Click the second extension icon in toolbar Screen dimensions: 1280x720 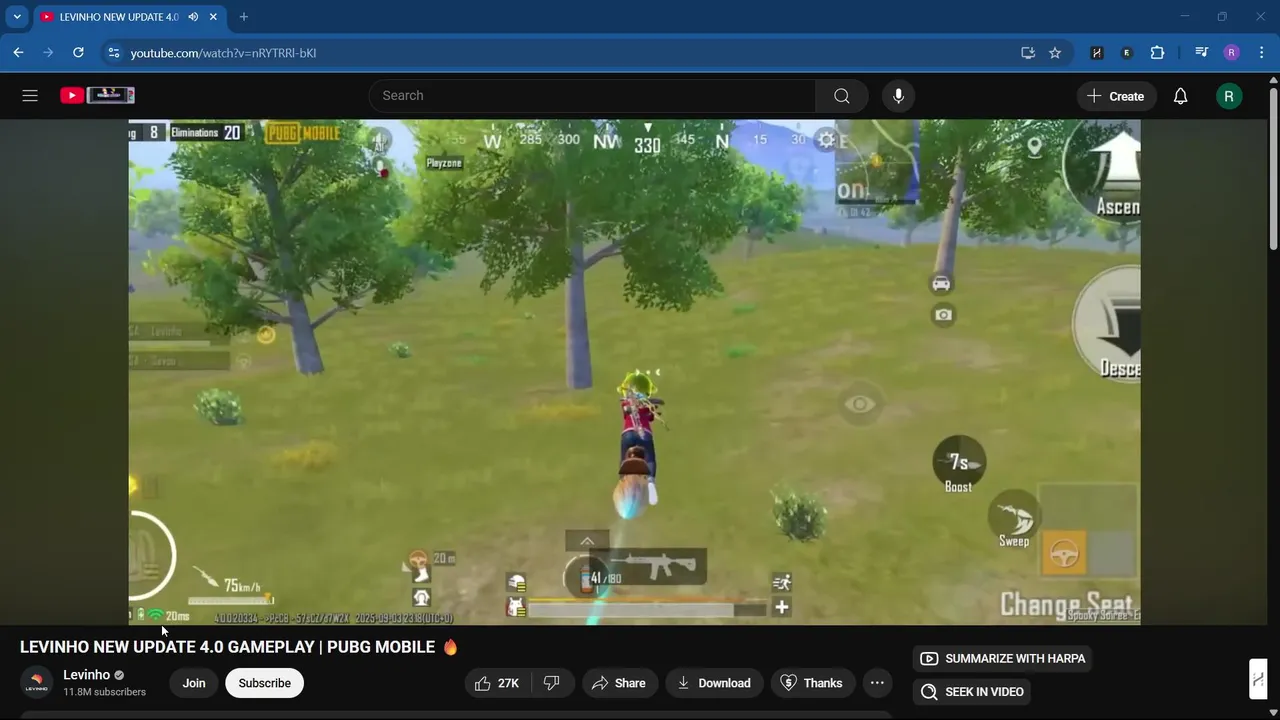[1127, 53]
